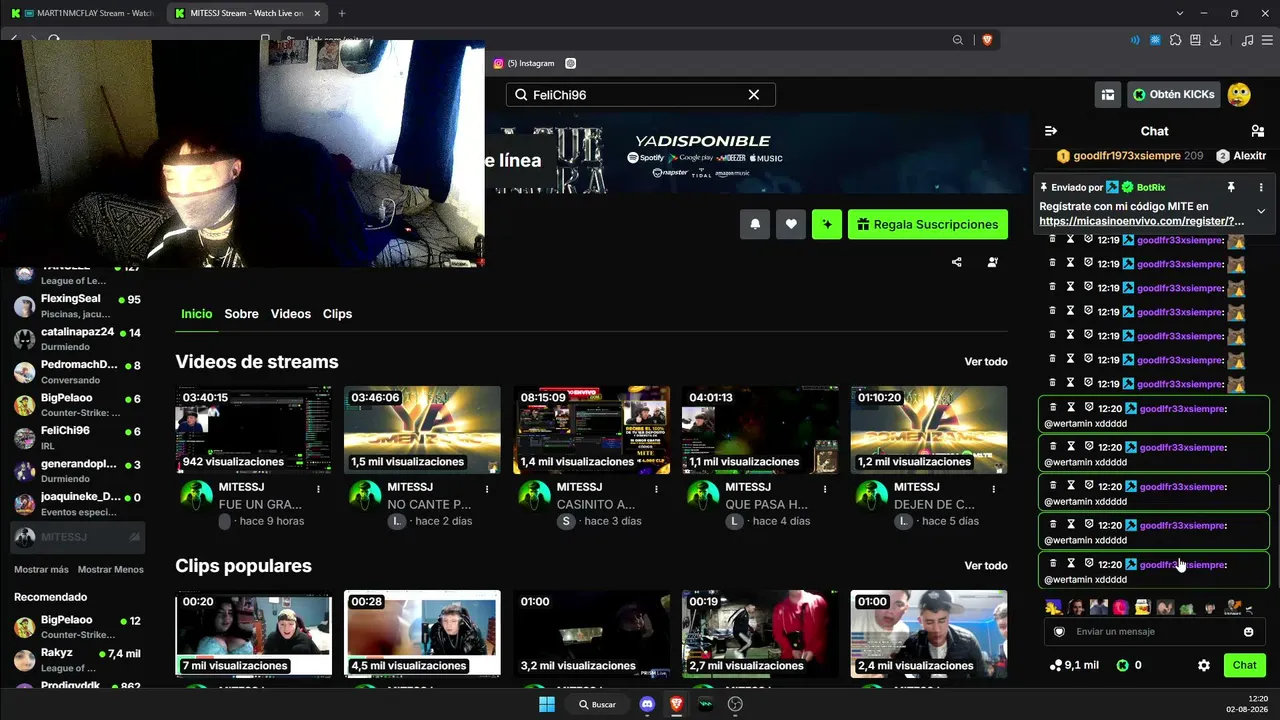Click the Enviar un mensaje input field
The image size is (1280, 720).
pyautogui.click(x=1155, y=632)
